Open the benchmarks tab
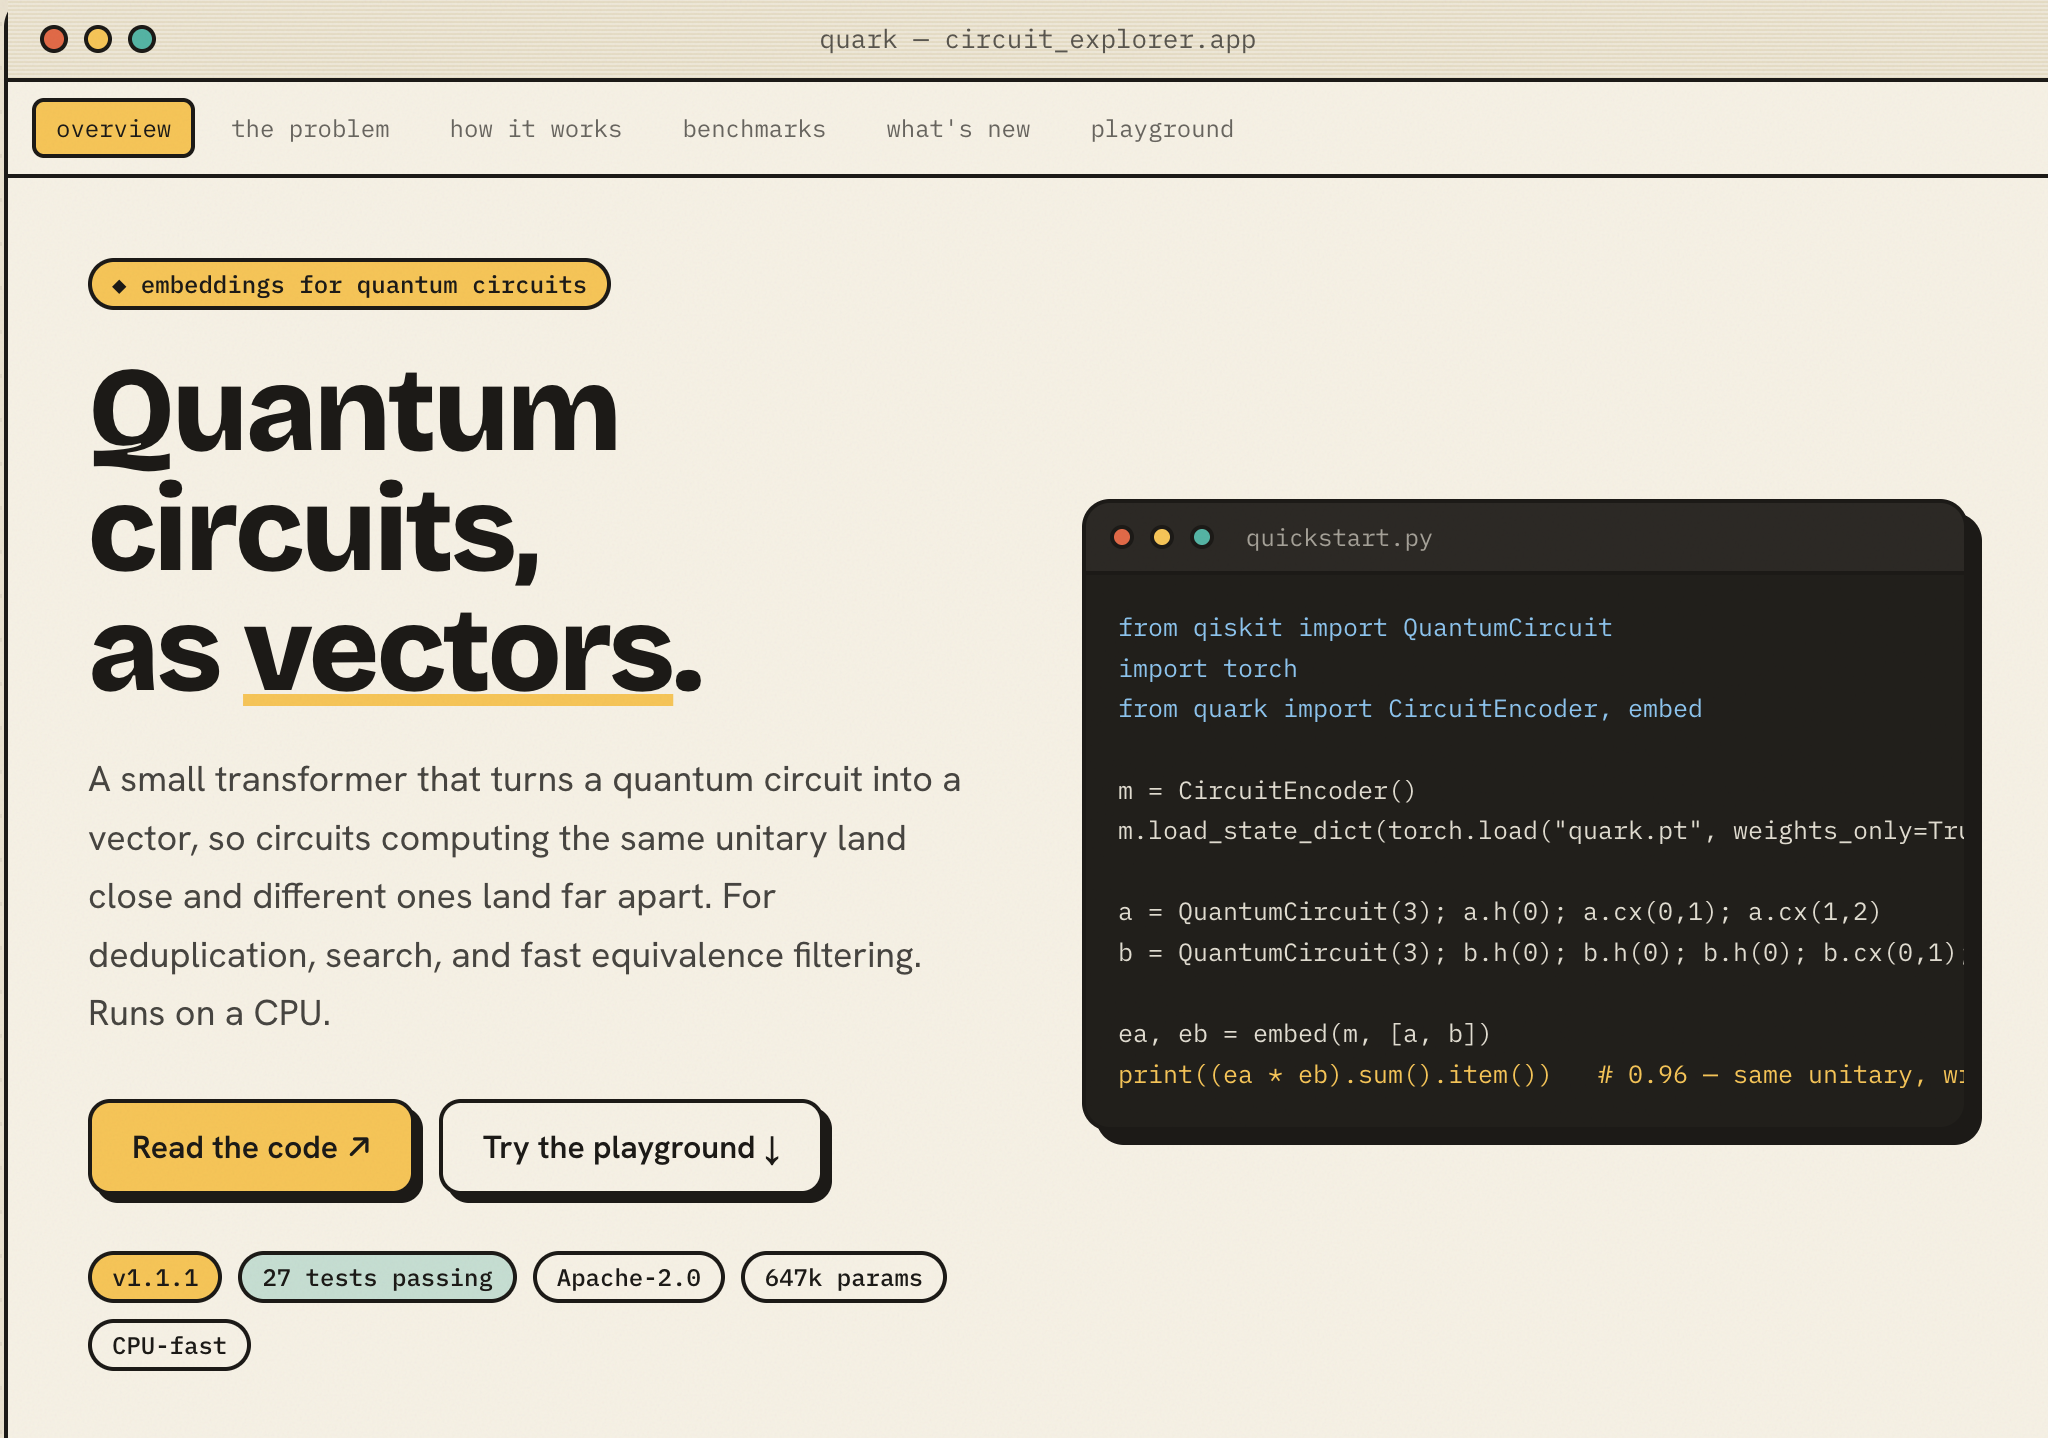This screenshot has width=2048, height=1438. pyautogui.click(x=754, y=129)
